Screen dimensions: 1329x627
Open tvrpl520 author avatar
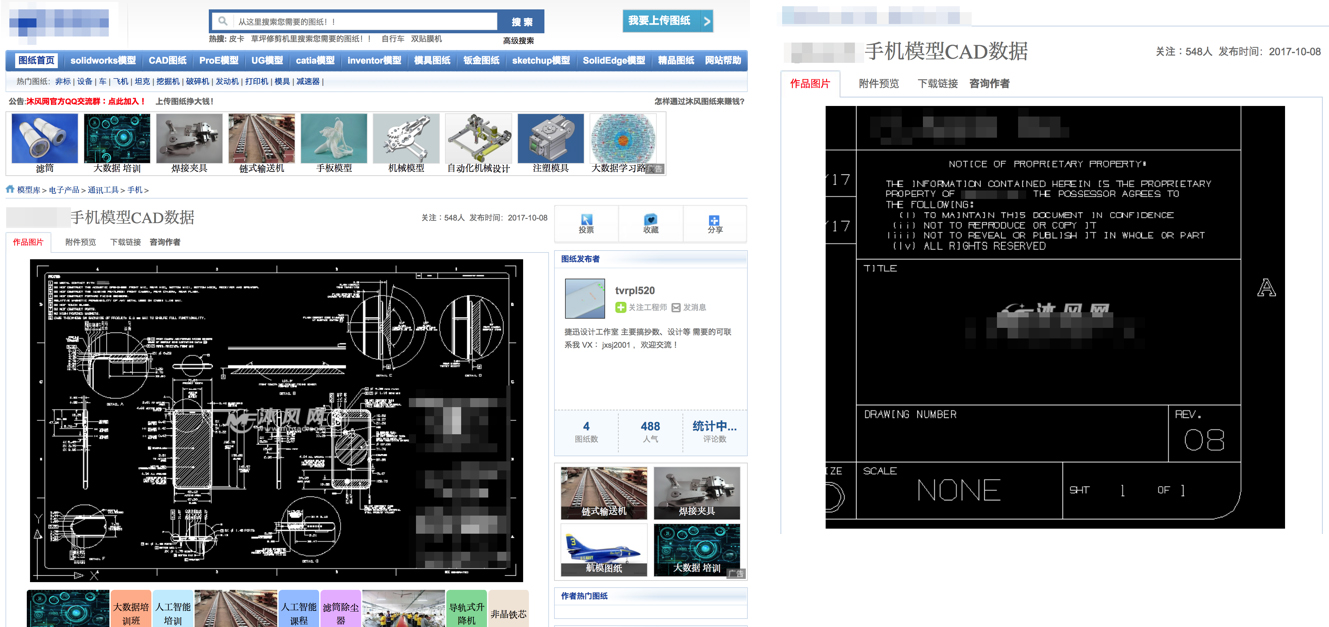click(x=585, y=299)
